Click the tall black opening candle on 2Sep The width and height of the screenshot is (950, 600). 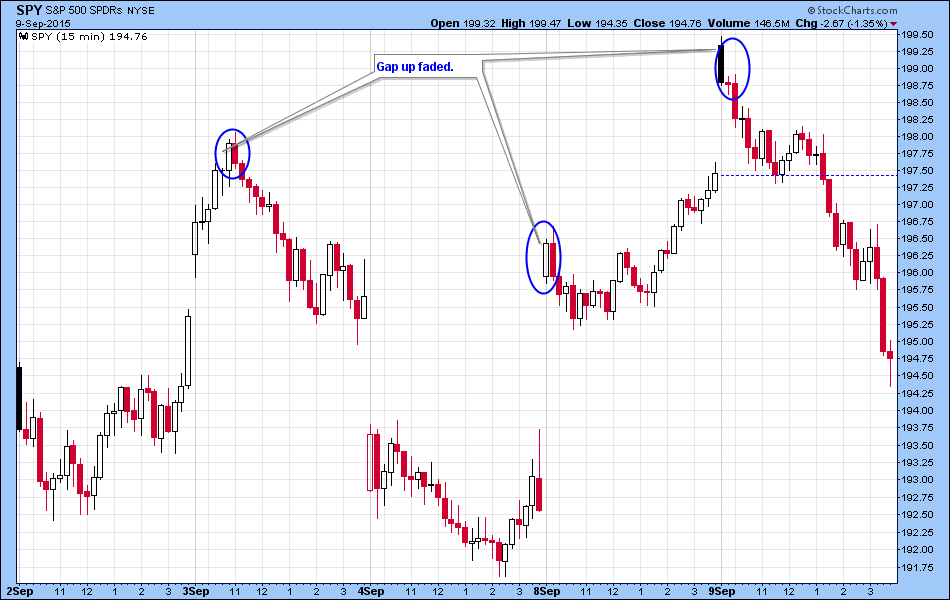point(19,398)
